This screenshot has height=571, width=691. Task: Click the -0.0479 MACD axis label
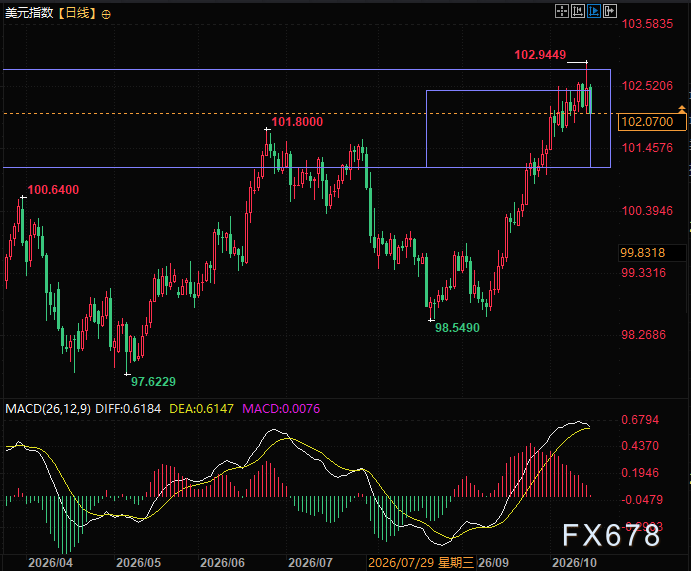642,500
